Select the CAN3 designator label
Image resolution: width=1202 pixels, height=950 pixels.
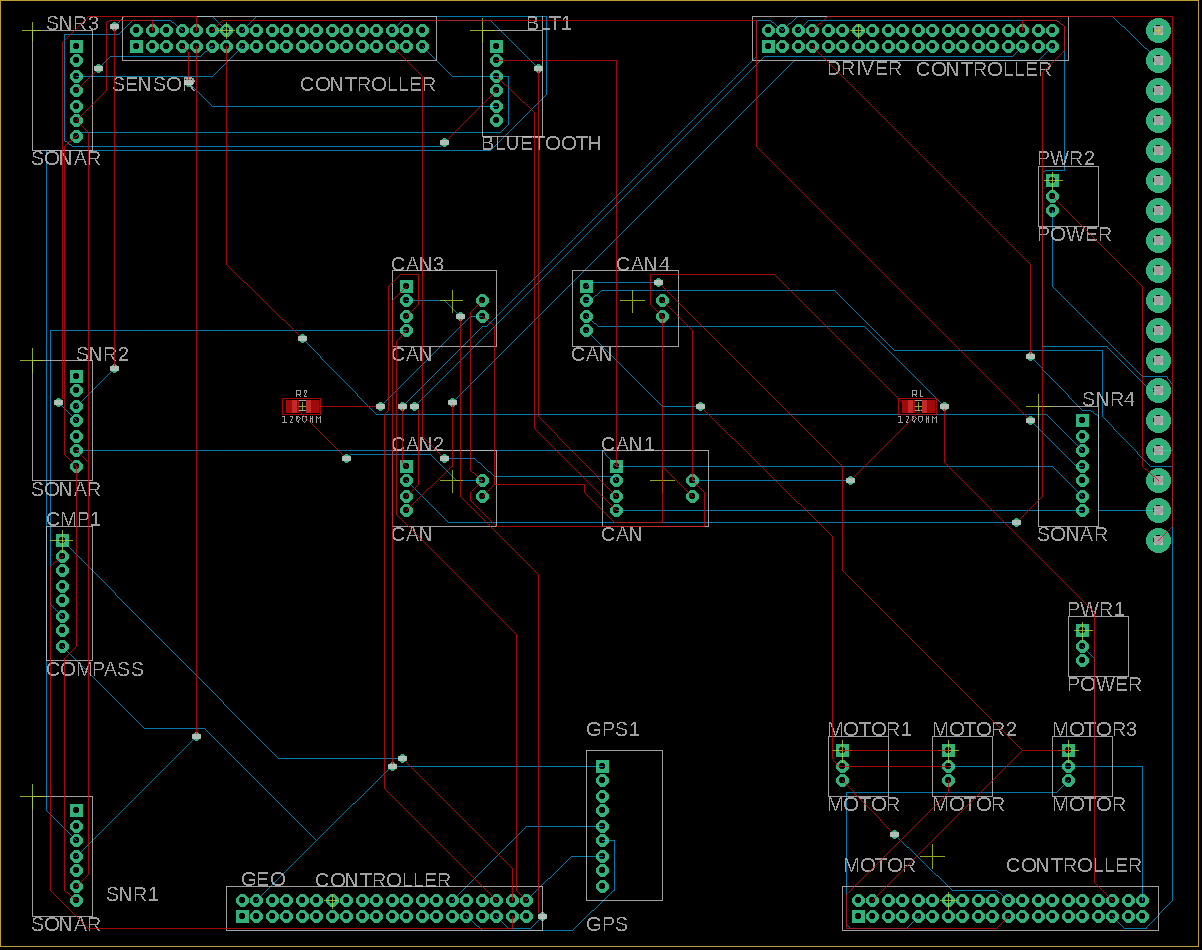tap(417, 264)
